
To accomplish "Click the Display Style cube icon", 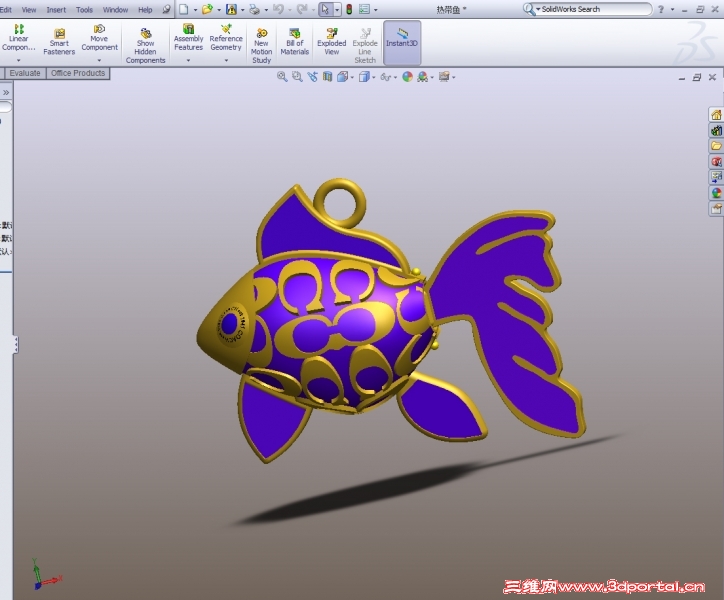I will coord(364,77).
